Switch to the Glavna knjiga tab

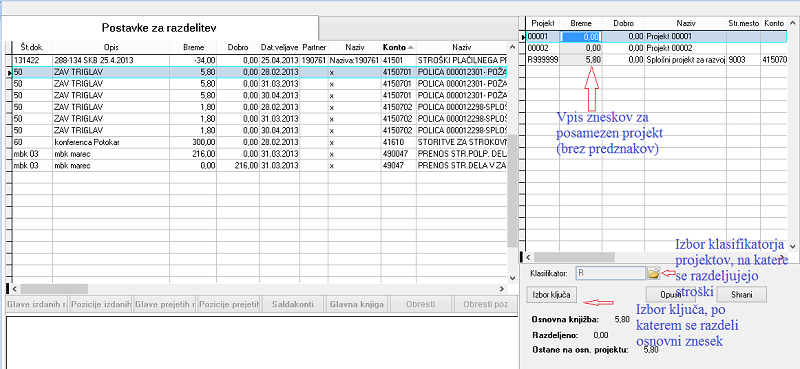[x=357, y=305]
